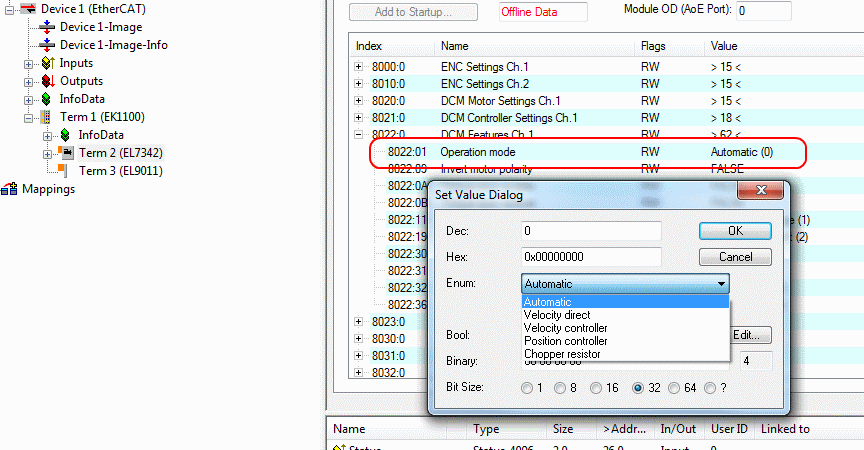Expand the Term 2 (EL7342) node
864x450 pixels.
[x=47, y=154]
